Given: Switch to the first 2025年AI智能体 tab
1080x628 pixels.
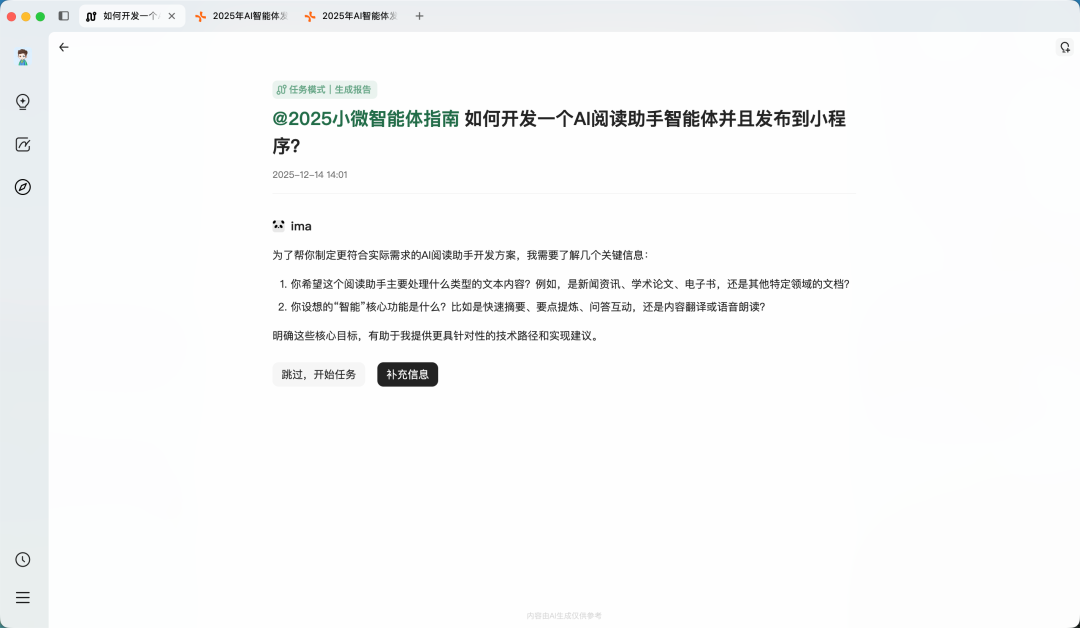Looking at the screenshot, I should pos(244,15).
